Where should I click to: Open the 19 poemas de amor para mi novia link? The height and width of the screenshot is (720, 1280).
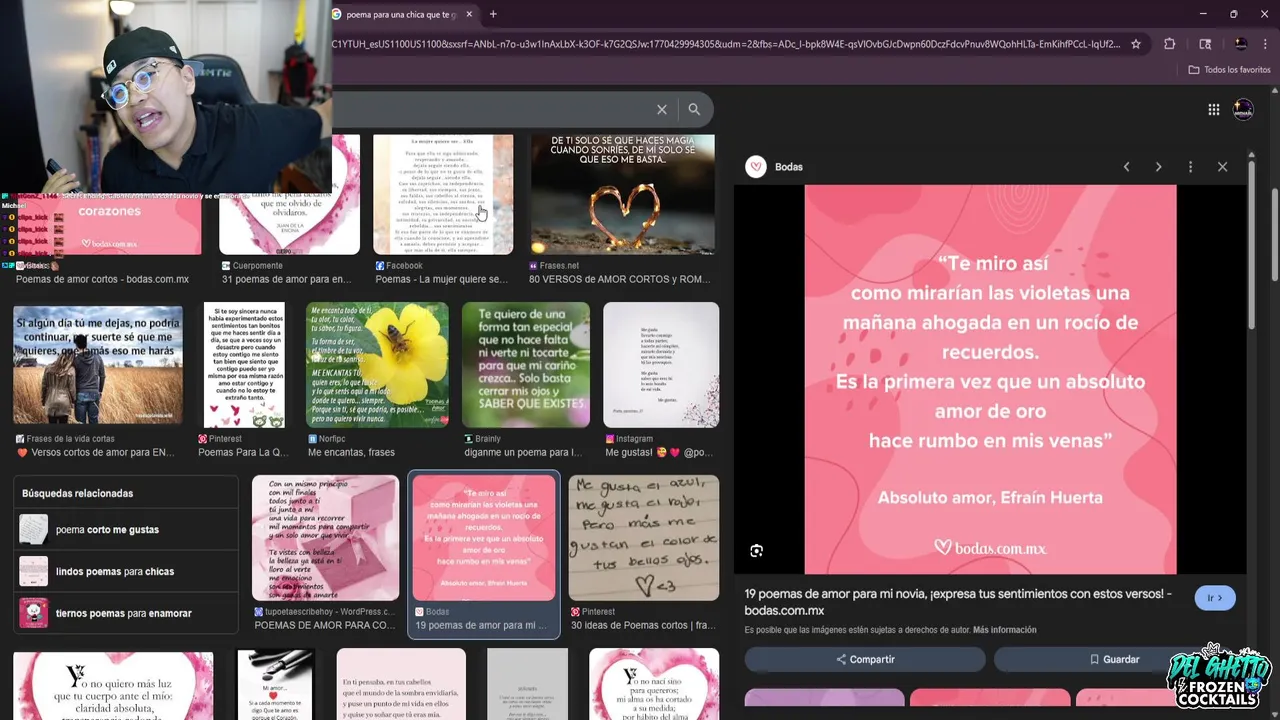point(958,602)
